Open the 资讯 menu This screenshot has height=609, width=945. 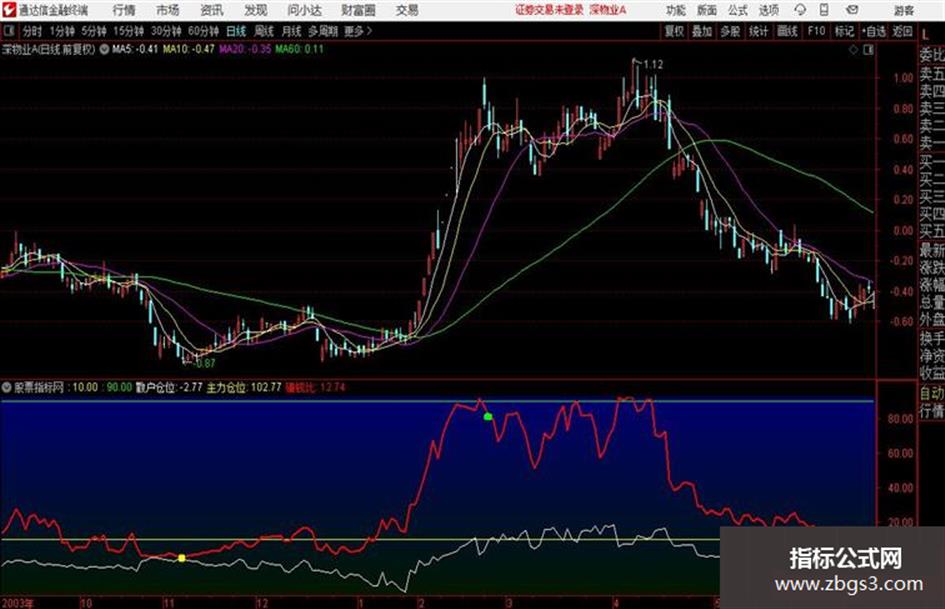pyautogui.click(x=212, y=10)
